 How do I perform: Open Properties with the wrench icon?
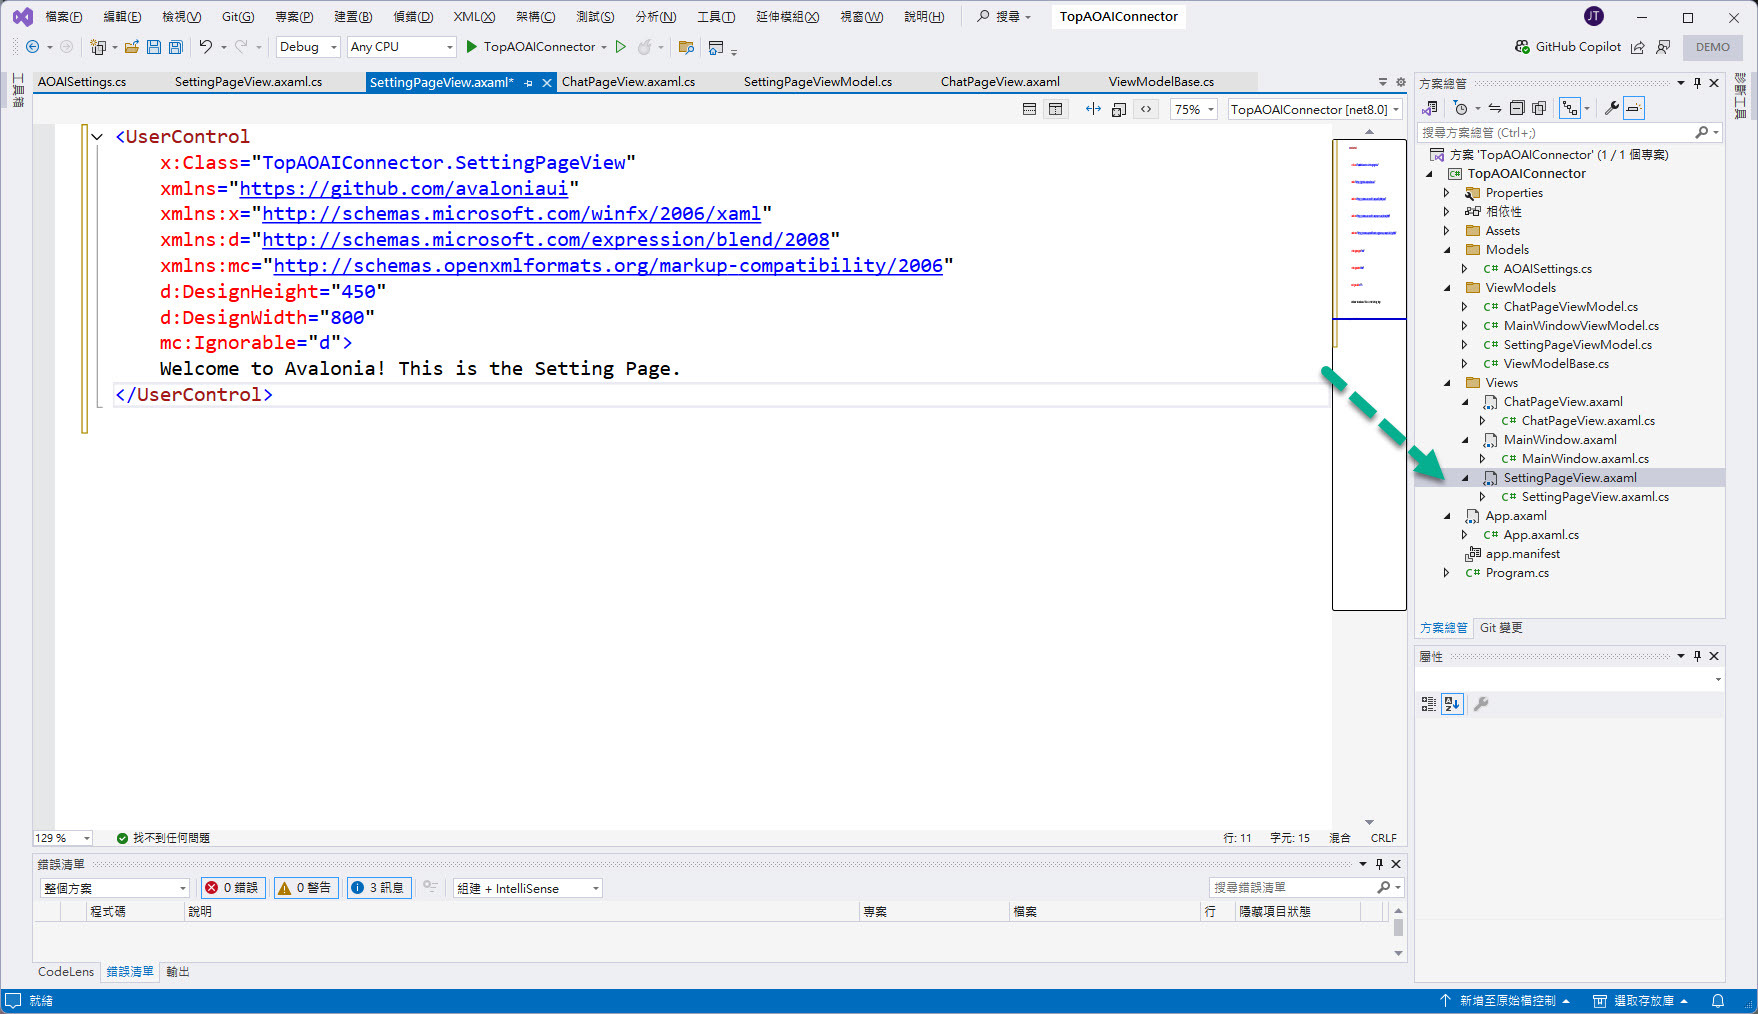click(x=1611, y=108)
